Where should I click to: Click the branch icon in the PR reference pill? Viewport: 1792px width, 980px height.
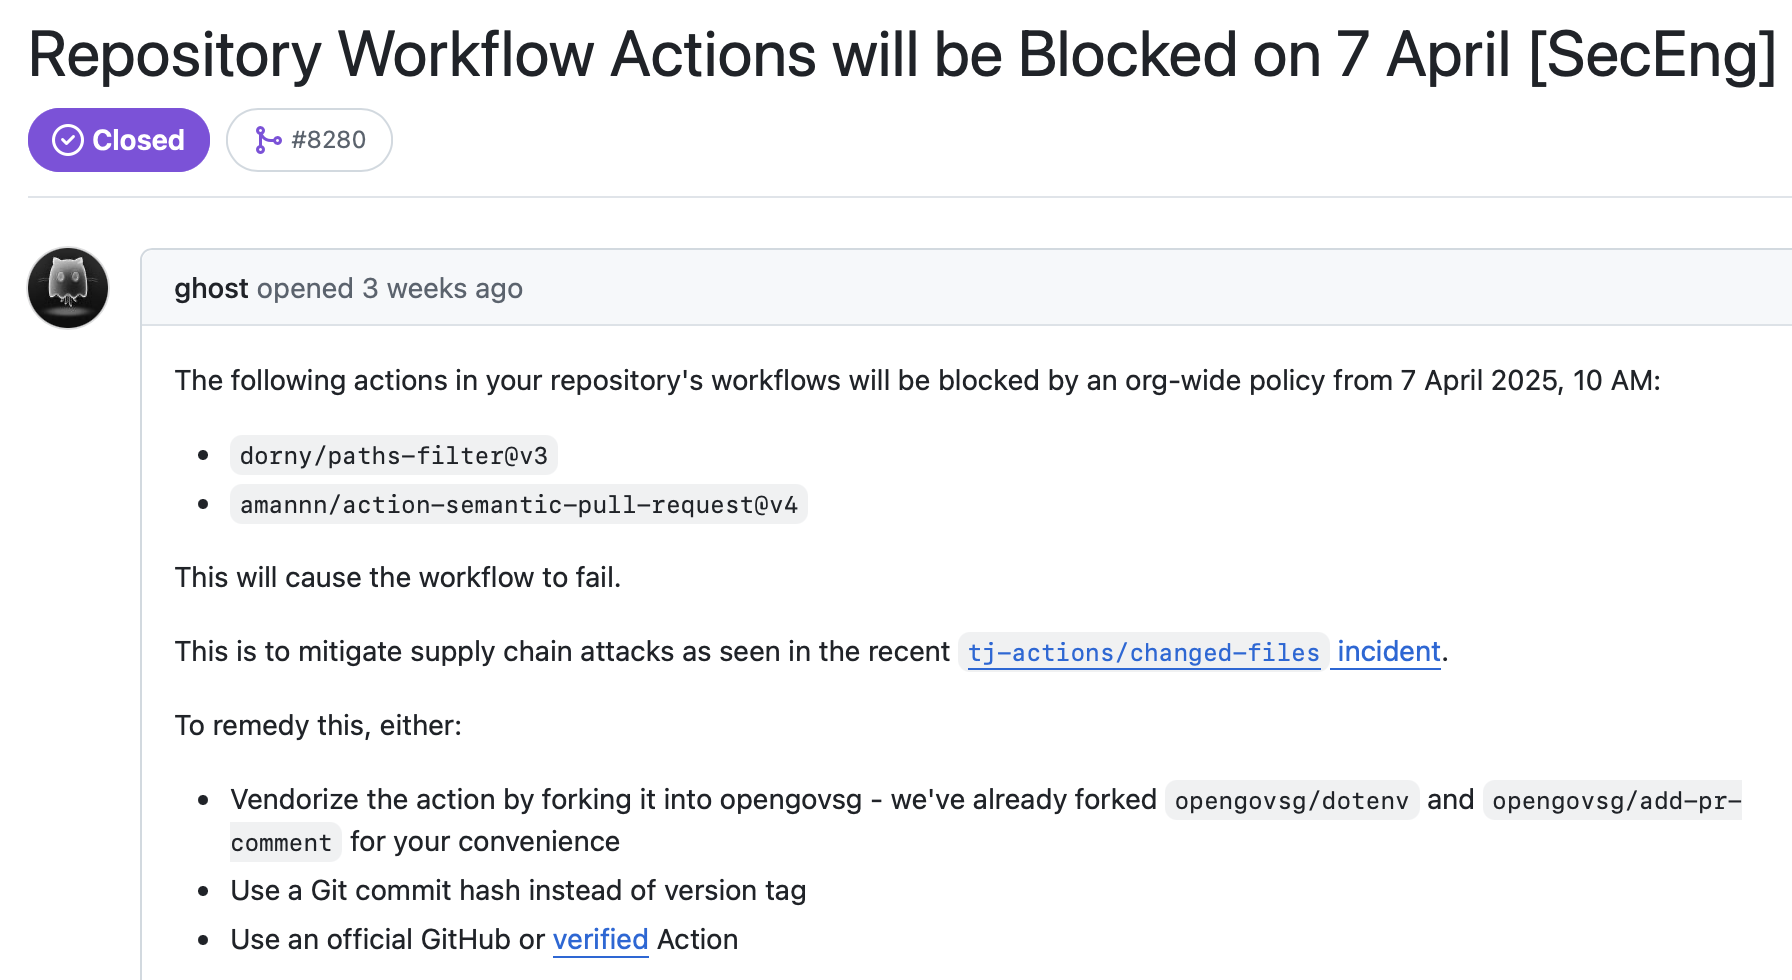click(x=268, y=140)
